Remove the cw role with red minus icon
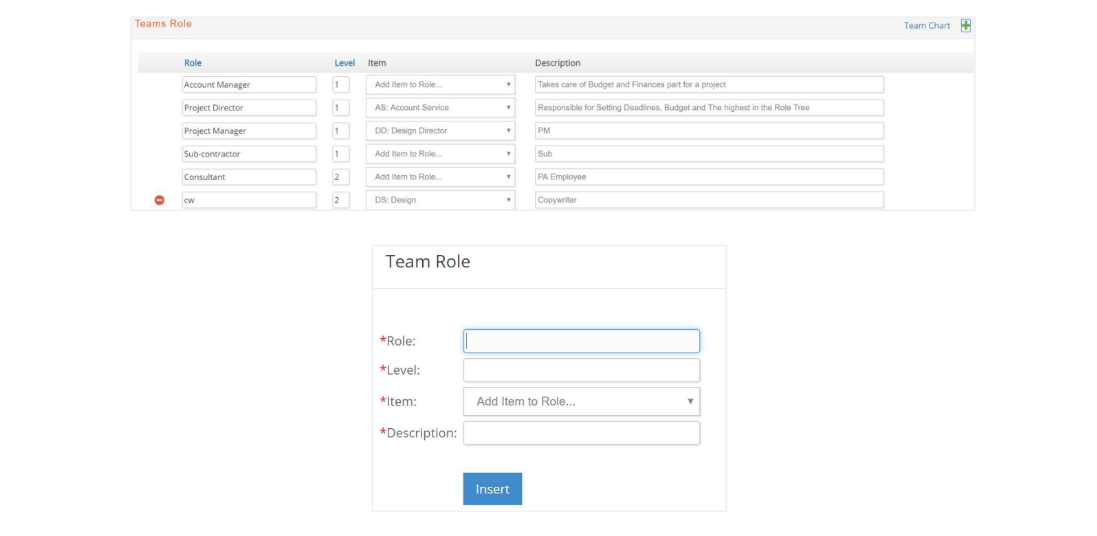 [160, 200]
